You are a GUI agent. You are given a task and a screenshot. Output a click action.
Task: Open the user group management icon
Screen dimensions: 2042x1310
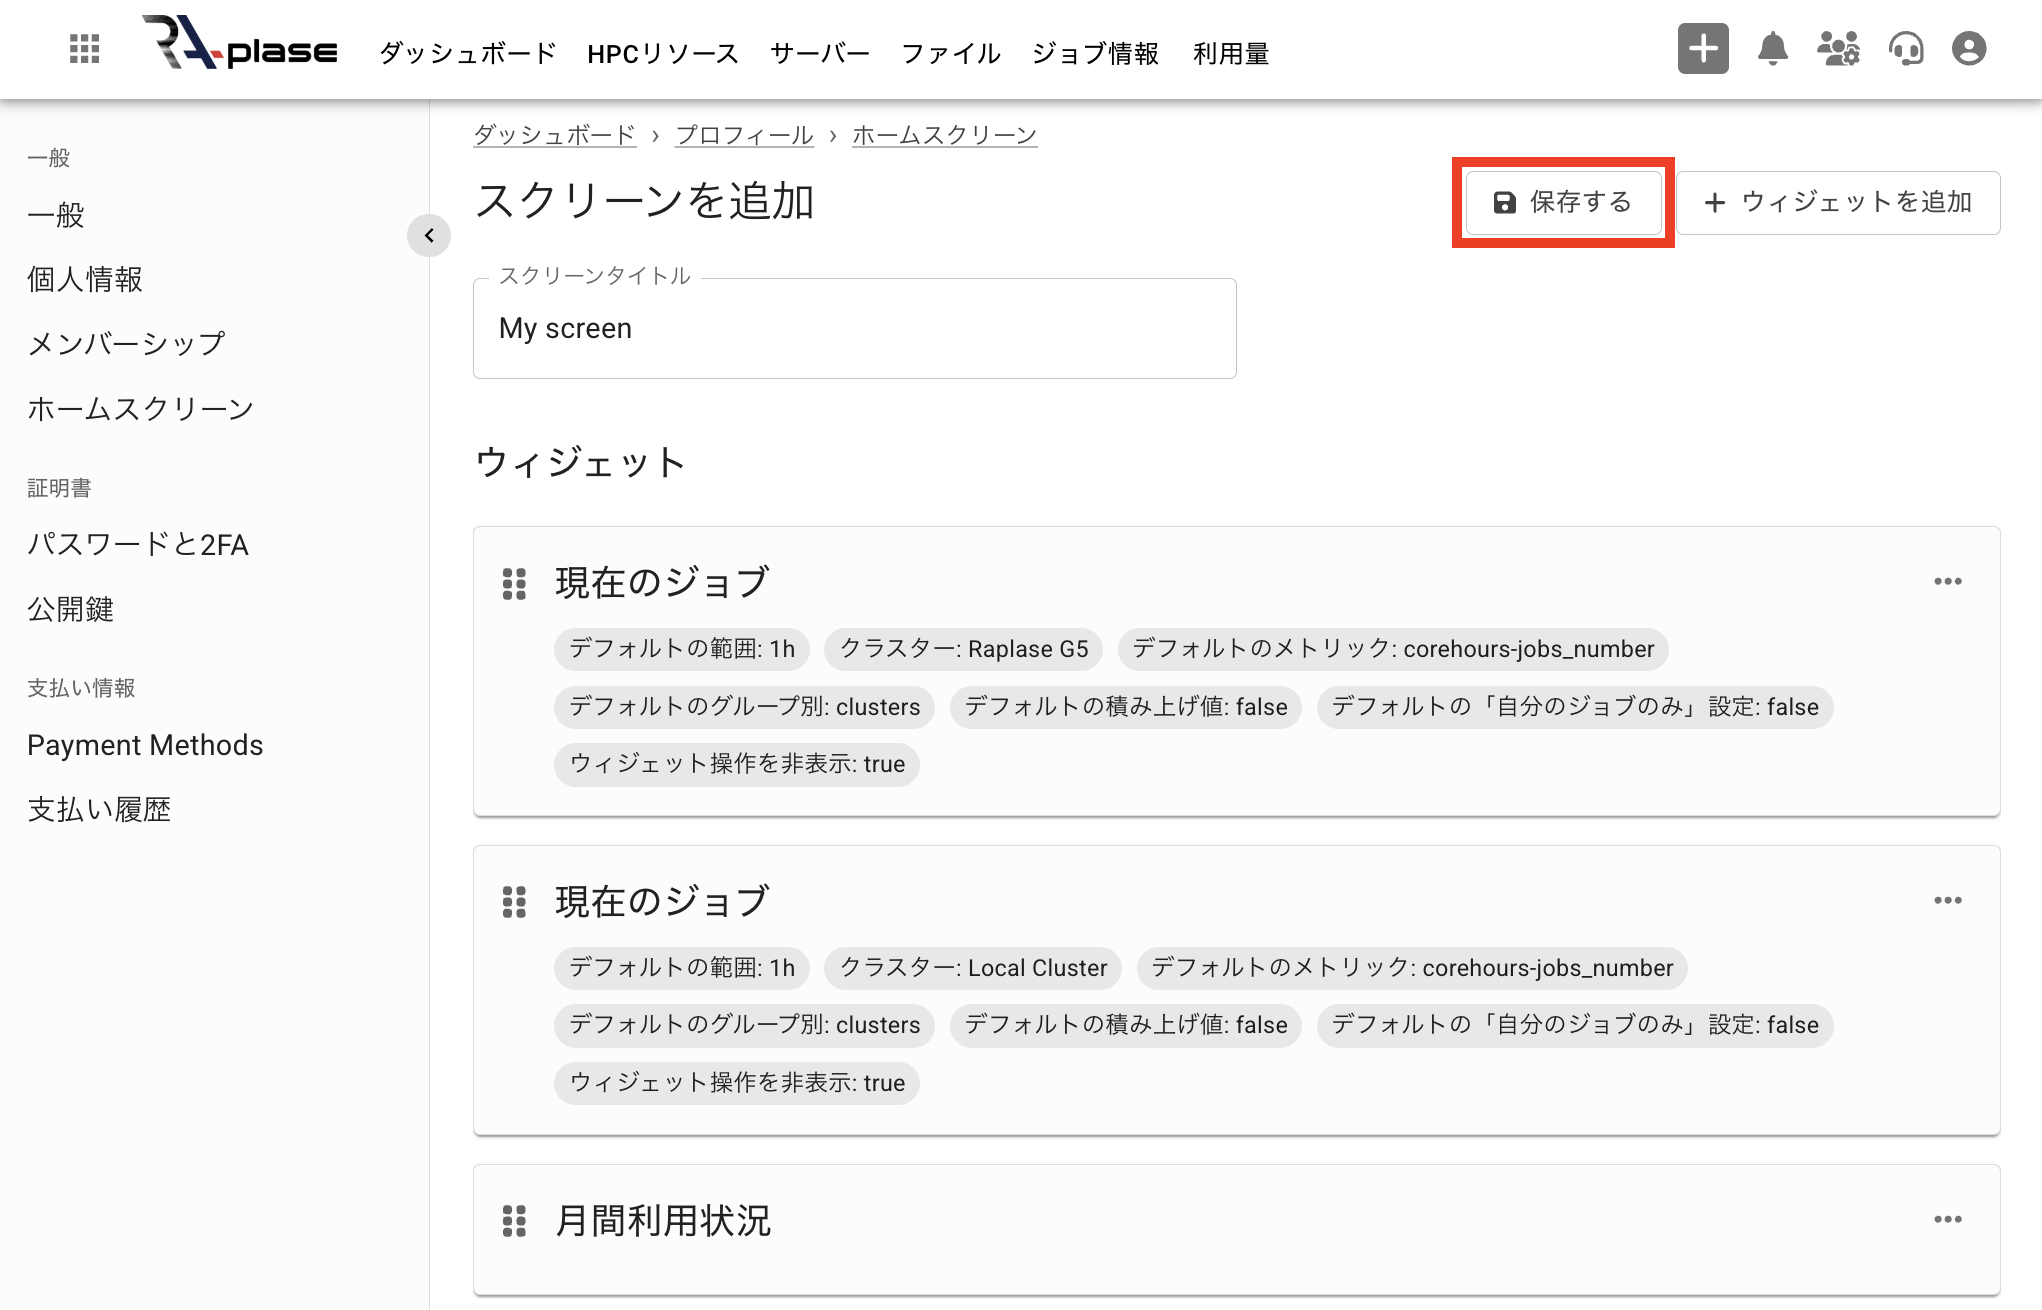coord(1838,49)
